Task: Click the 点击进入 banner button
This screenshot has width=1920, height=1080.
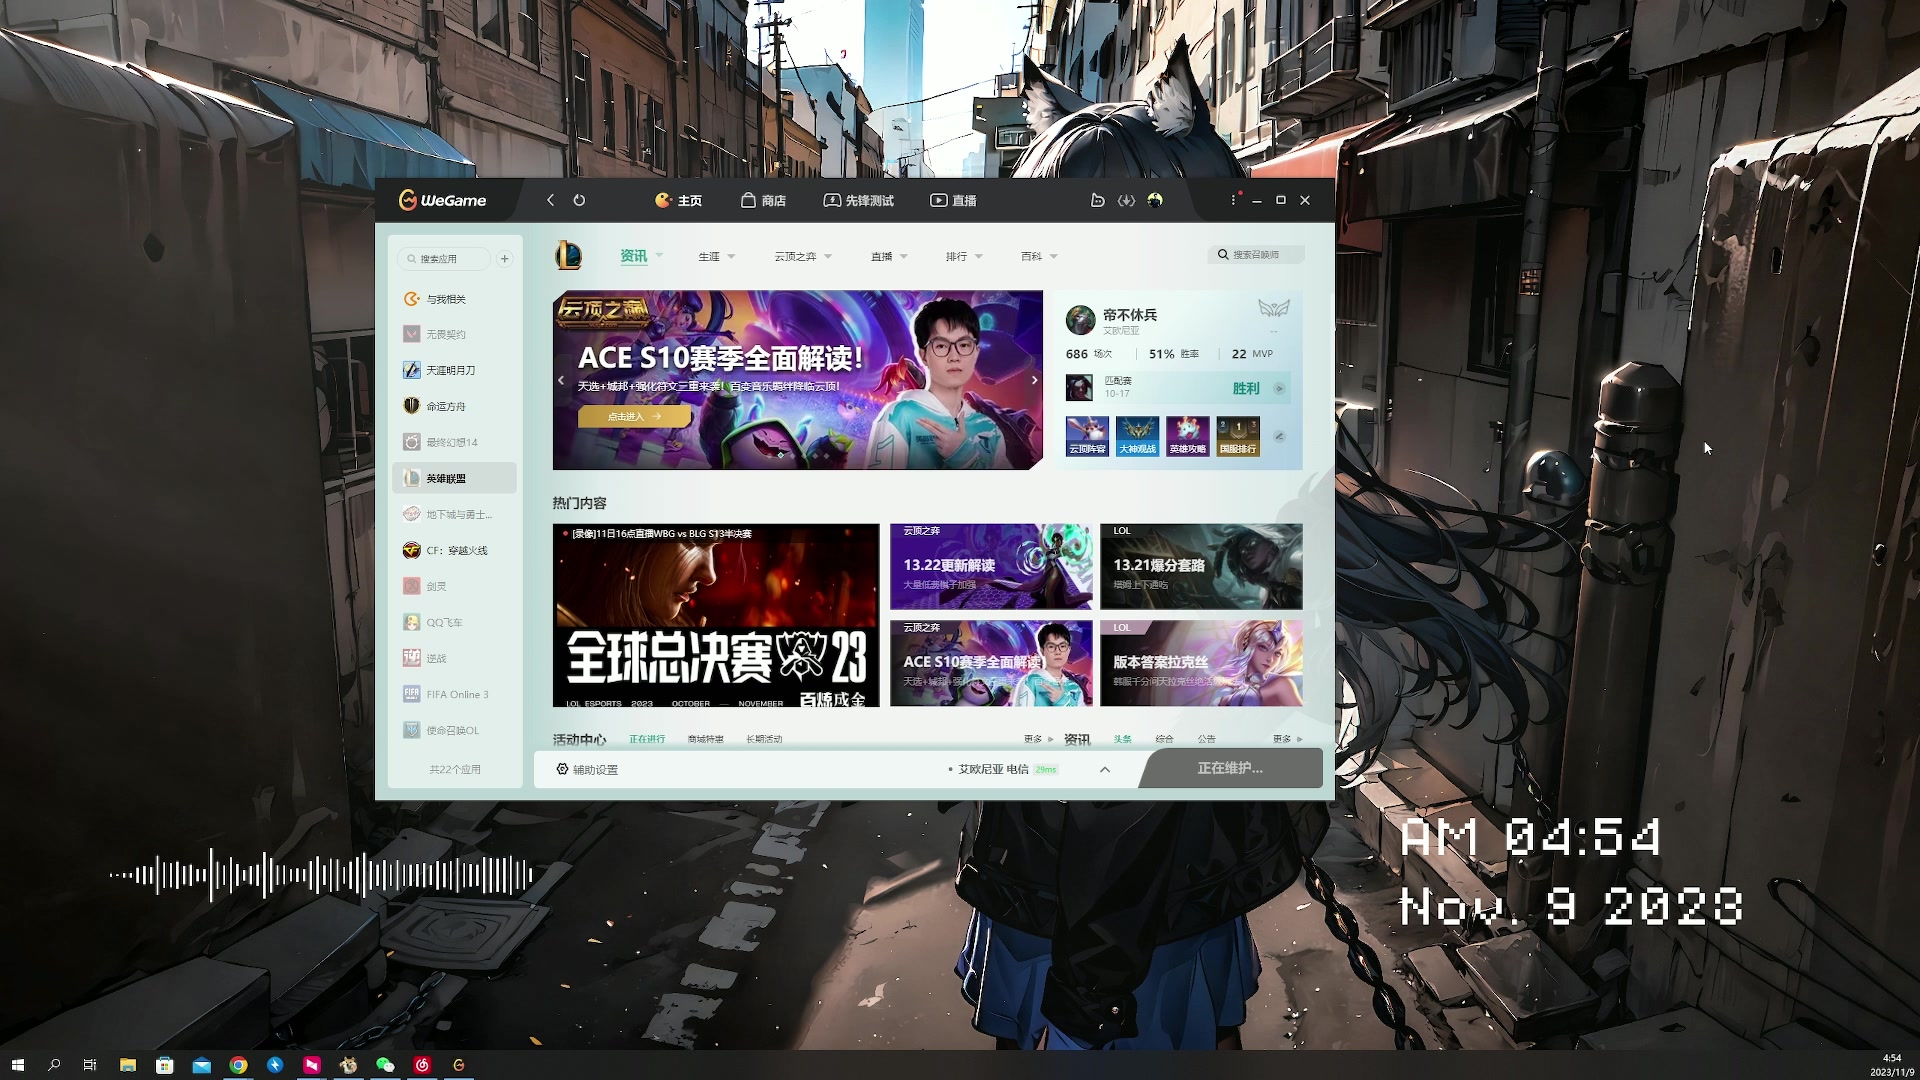Action: [631, 417]
